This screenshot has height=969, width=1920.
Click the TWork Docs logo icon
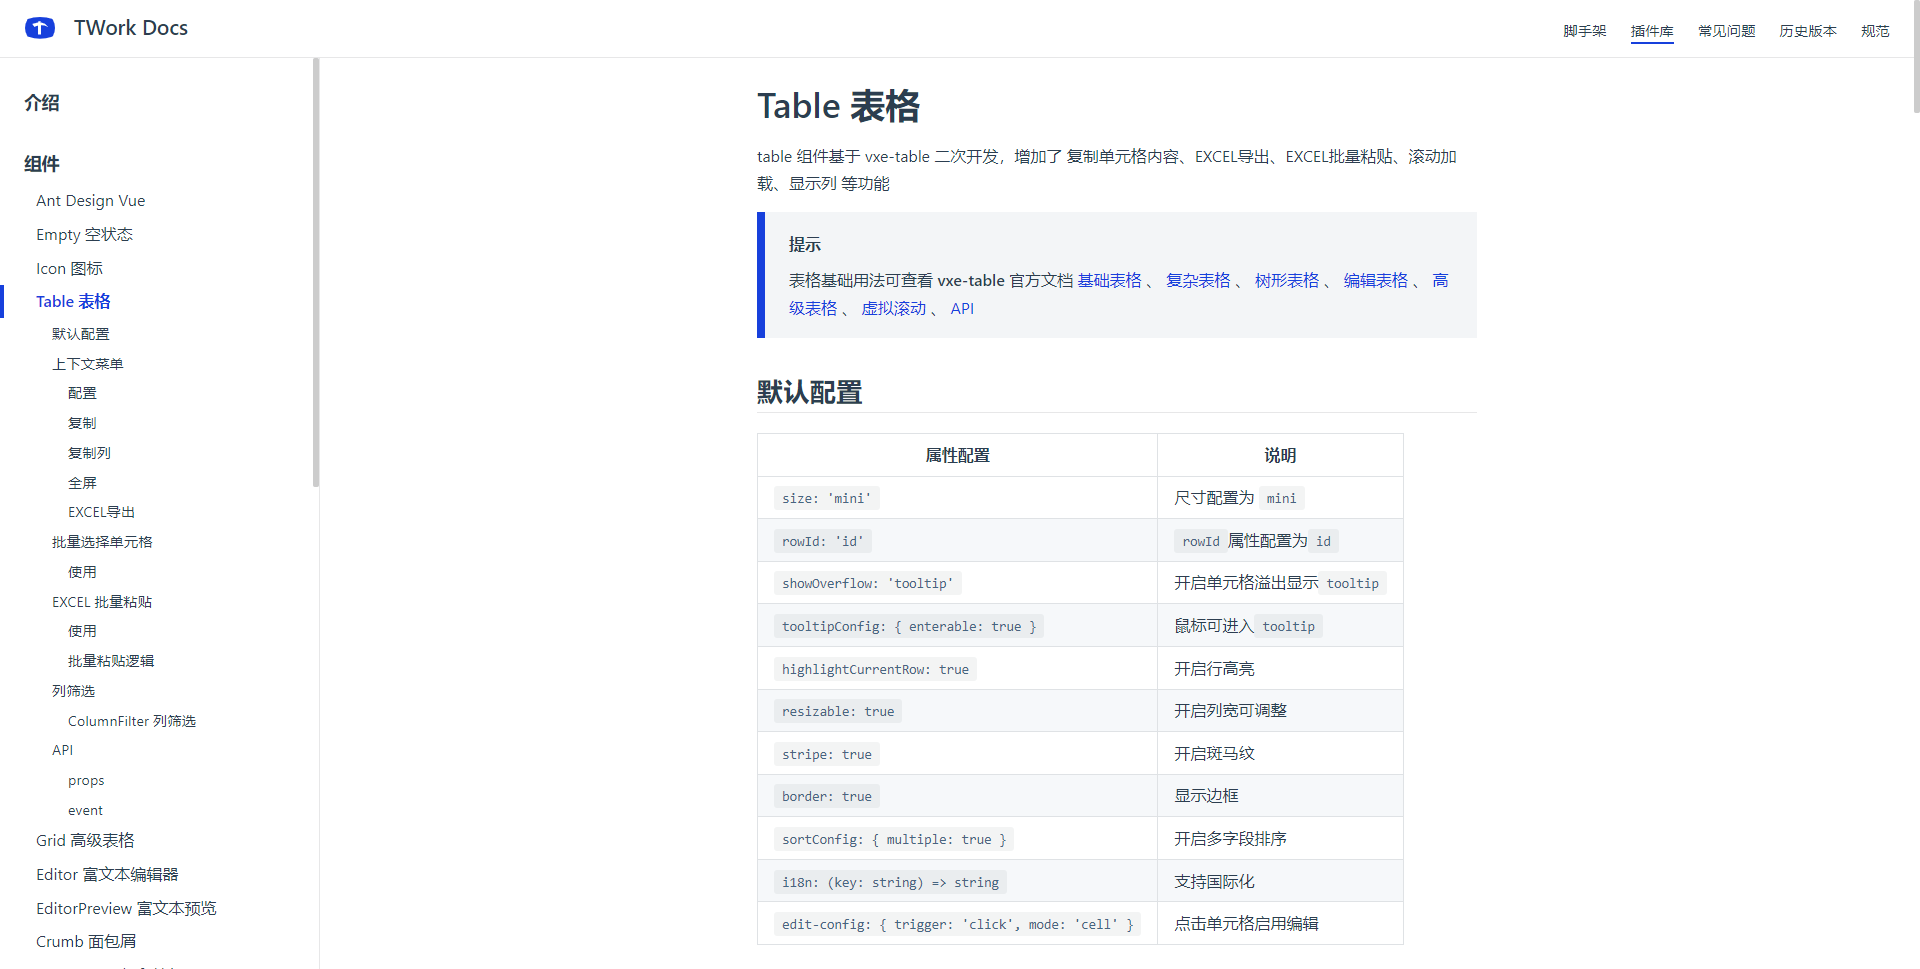(x=40, y=28)
